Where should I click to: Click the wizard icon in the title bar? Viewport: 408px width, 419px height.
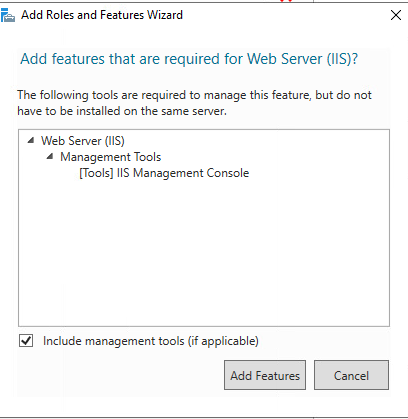[8, 15]
